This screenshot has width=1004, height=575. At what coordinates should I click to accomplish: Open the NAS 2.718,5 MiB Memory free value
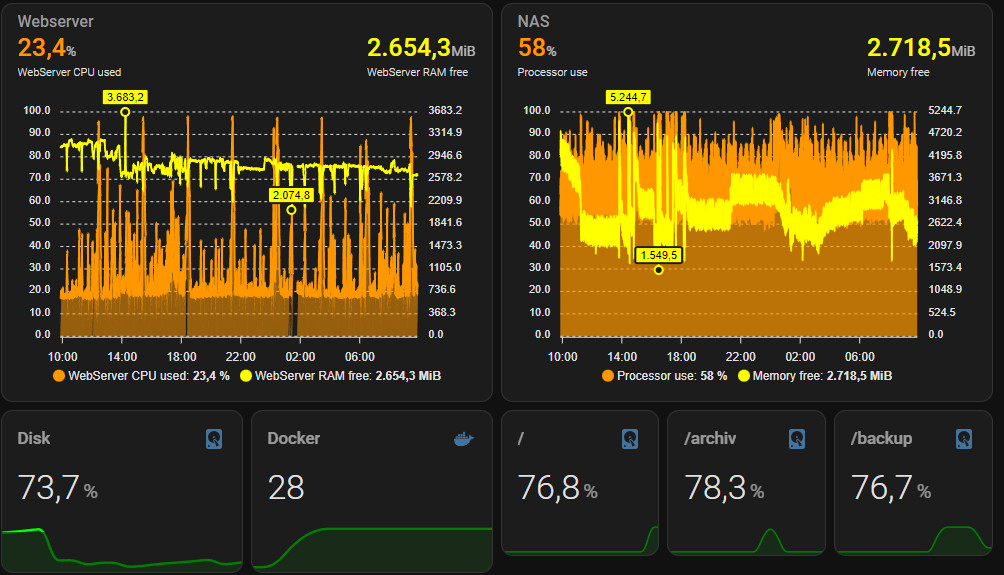(920, 48)
